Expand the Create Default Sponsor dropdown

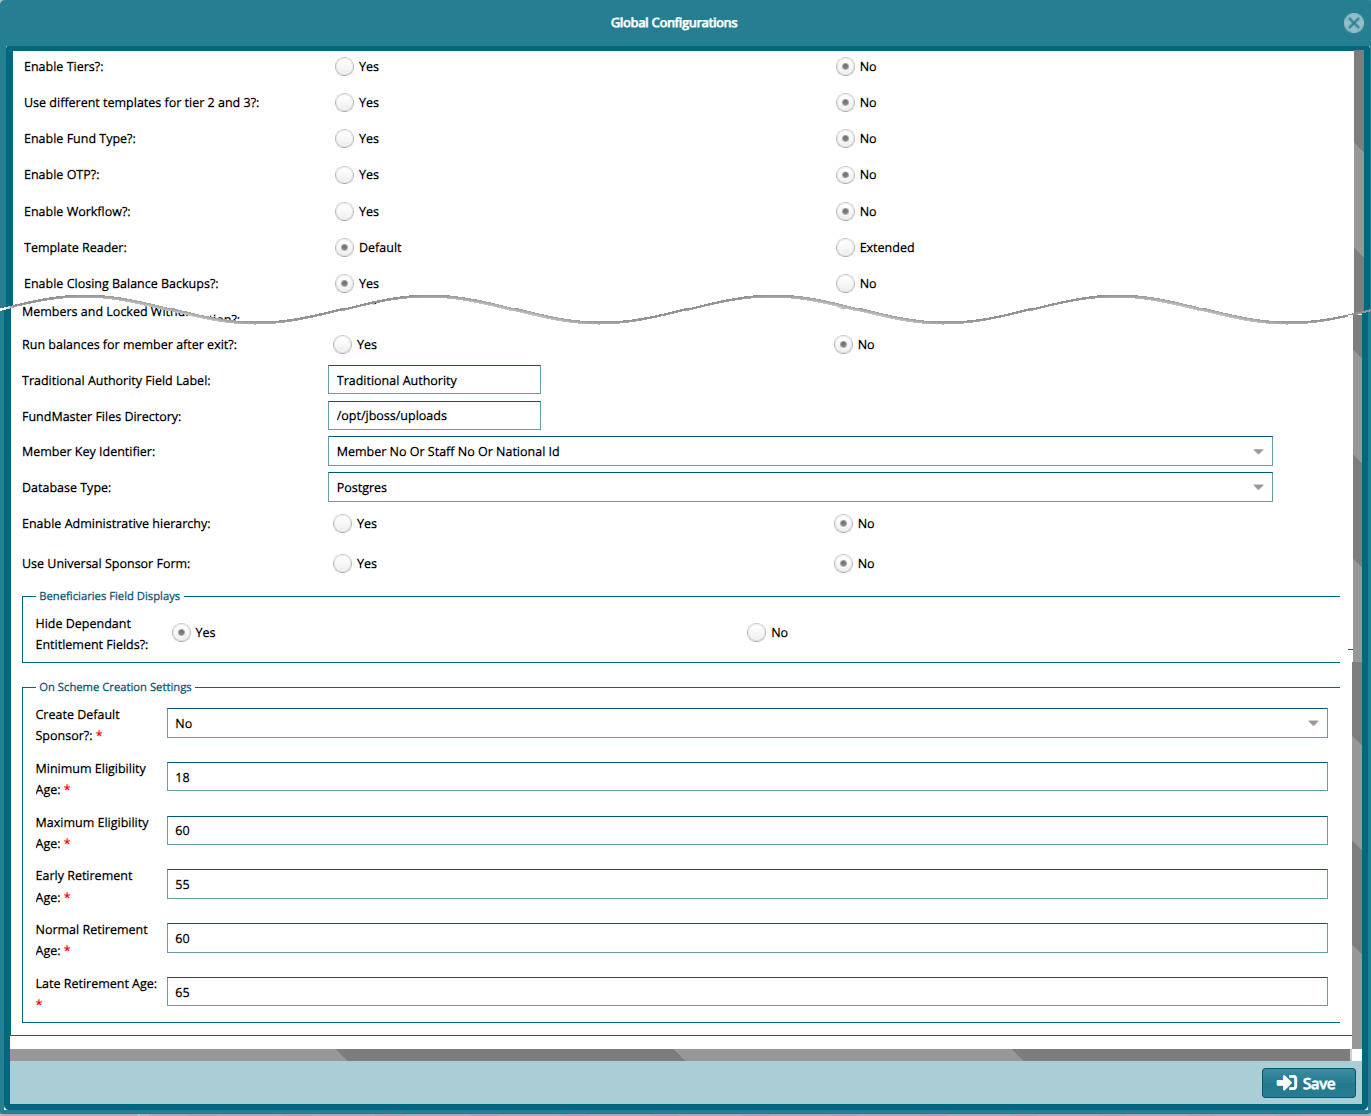tap(746, 724)
